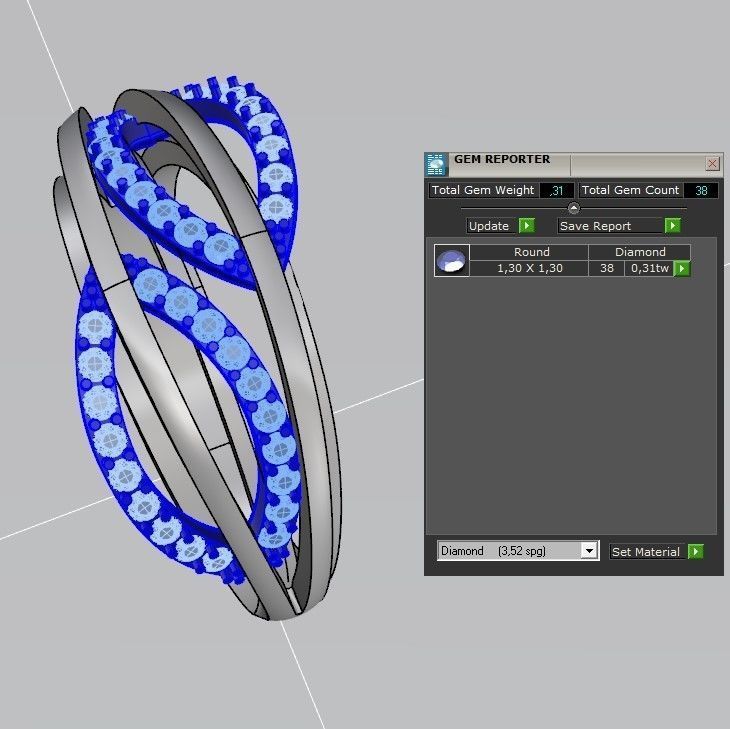Click the Set Material button label

[648, 552]
